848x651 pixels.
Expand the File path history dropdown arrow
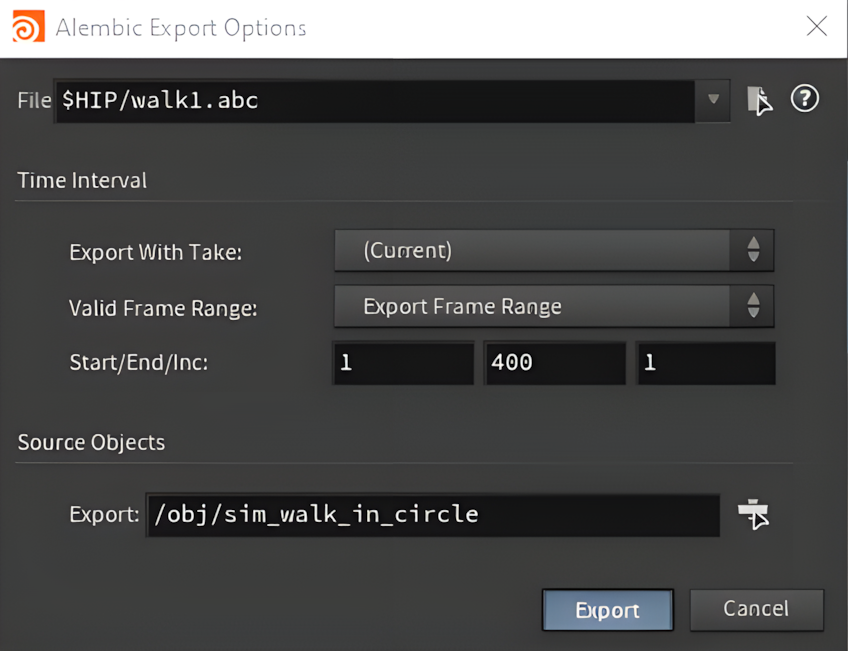tap(713, 100)
